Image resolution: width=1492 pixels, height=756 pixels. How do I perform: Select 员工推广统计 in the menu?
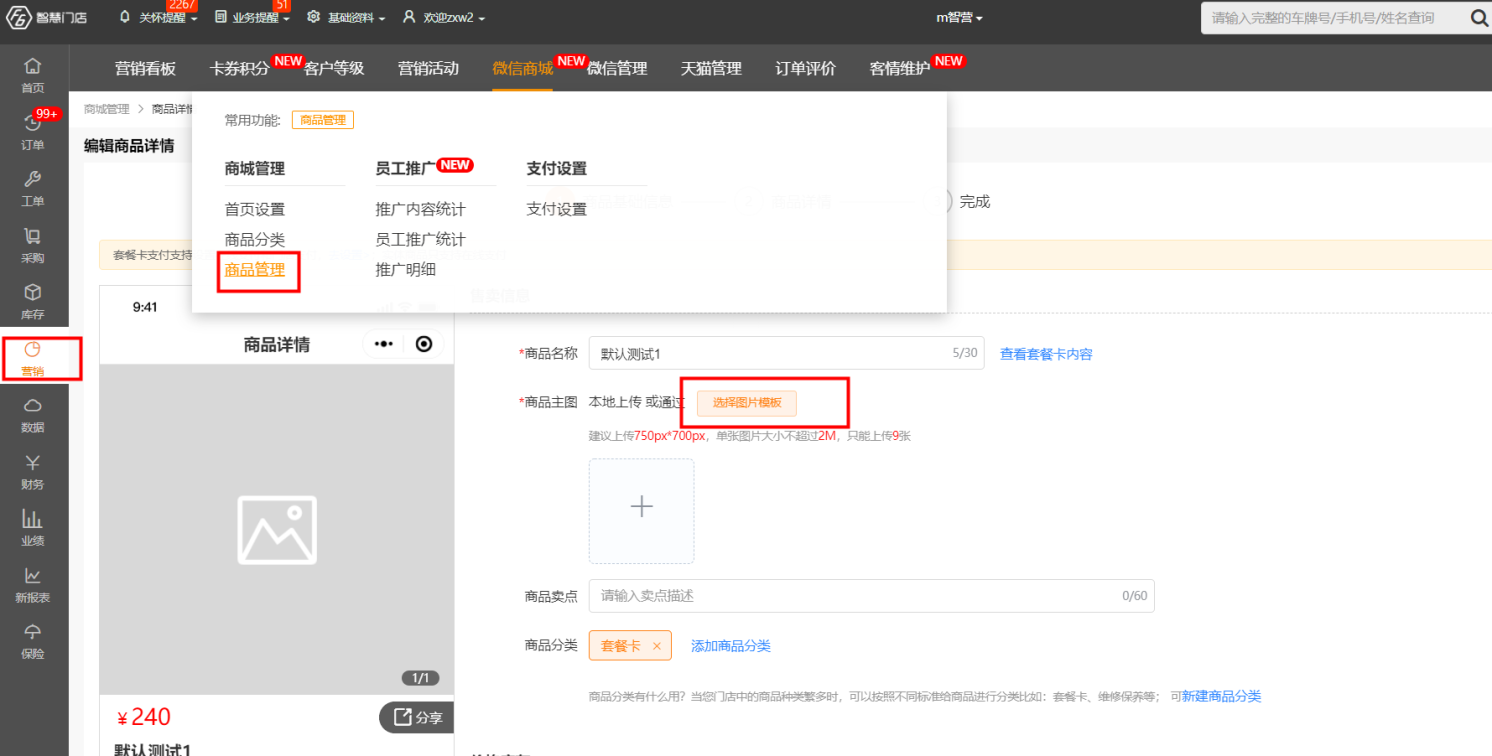coord(420,239)
